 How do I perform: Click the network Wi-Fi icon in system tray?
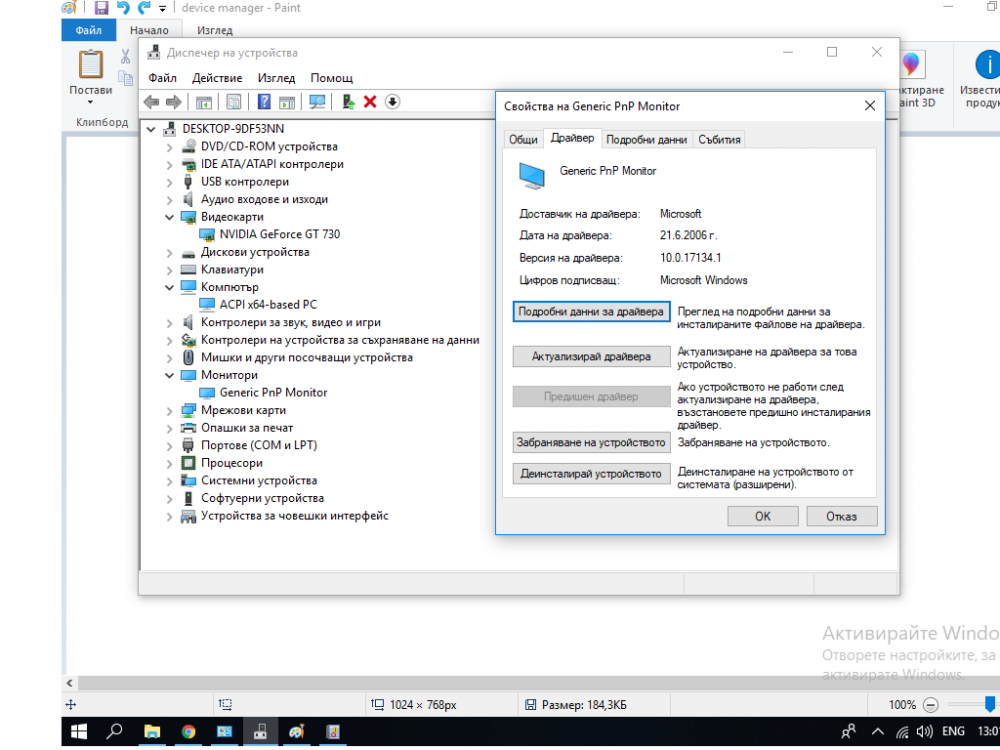coord(902,732)
